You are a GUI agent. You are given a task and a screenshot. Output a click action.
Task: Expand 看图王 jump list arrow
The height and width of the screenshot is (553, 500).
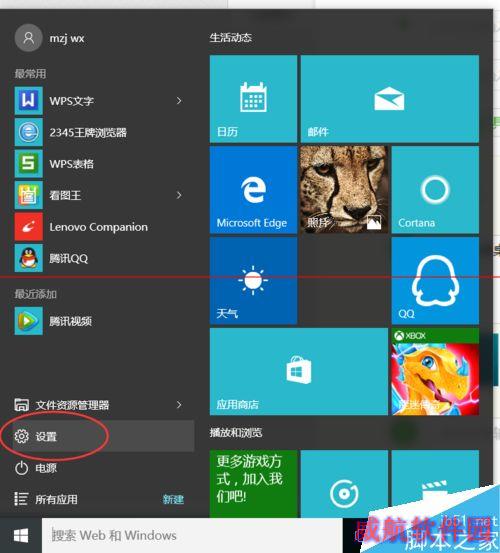coord(179,195)
